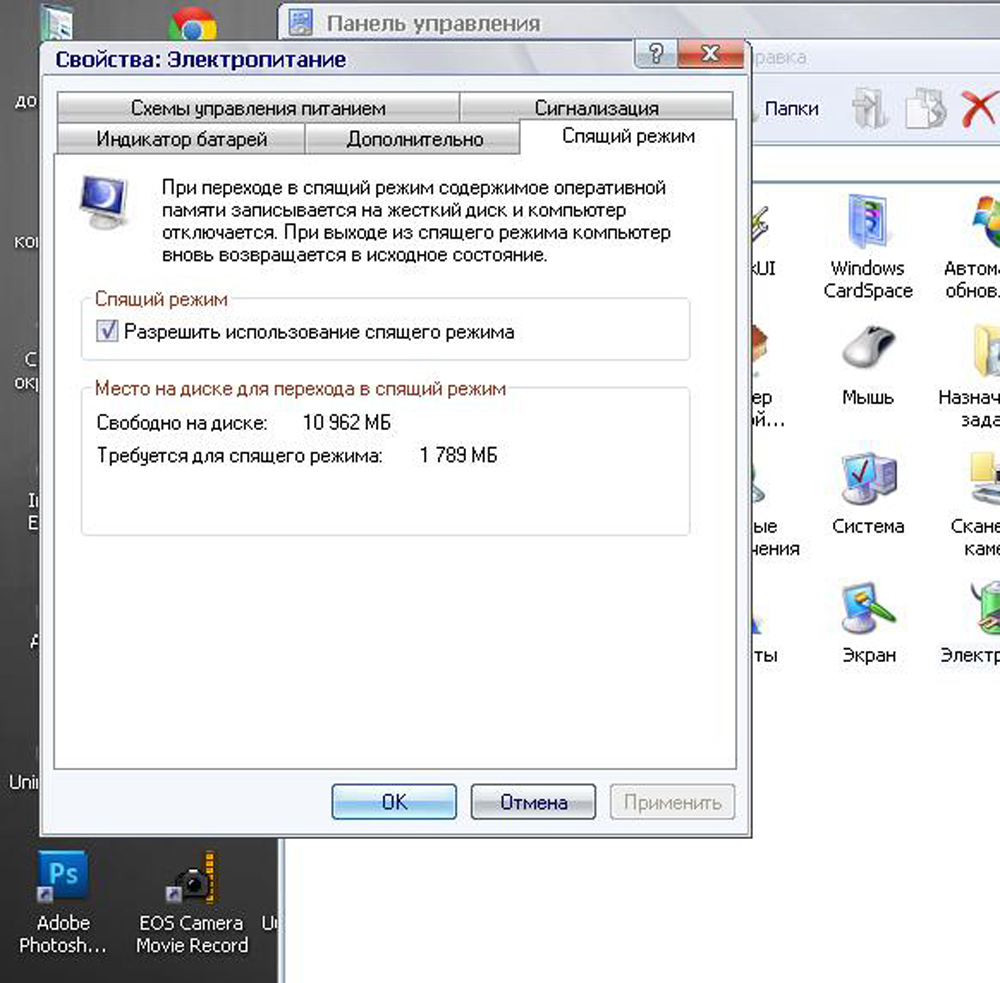Switch to the Сигнализация tab

(x=596, y=108)
